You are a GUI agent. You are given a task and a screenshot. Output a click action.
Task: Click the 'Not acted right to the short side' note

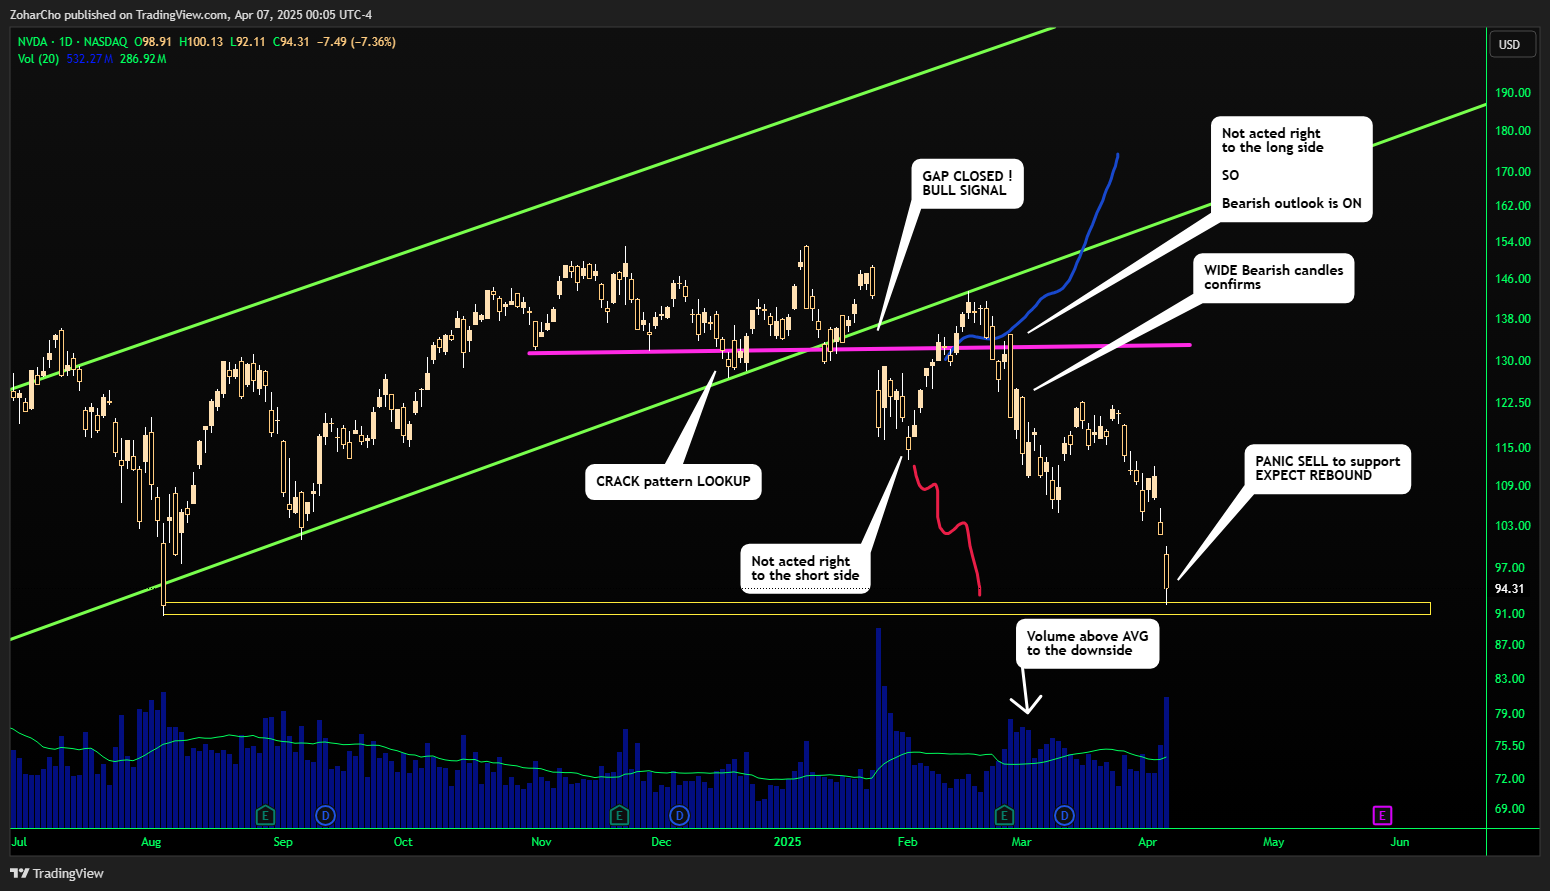pos(805,569)
